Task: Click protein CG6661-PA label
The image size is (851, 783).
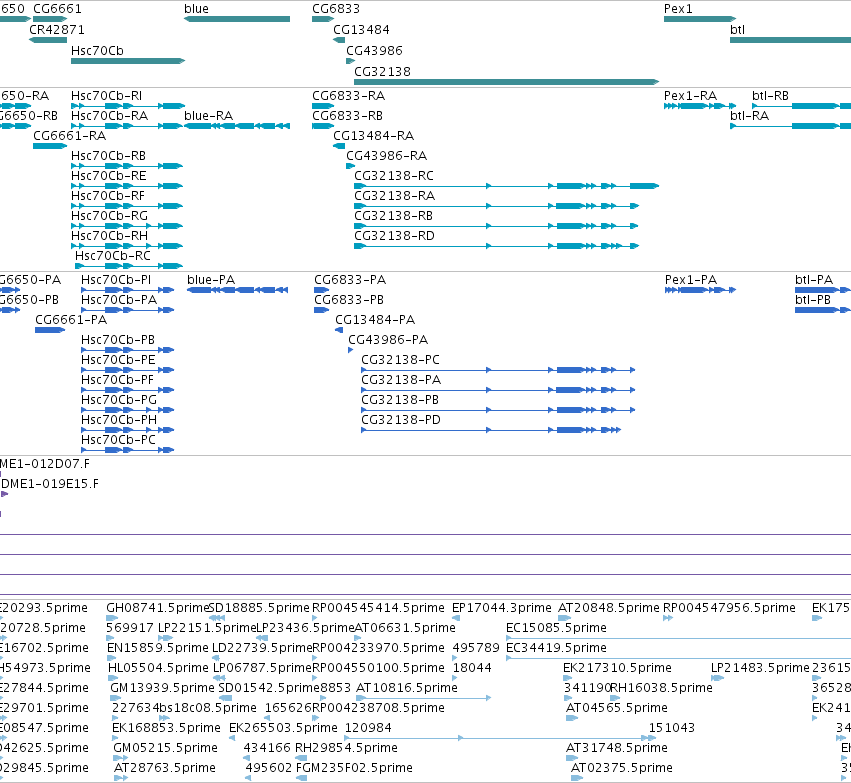Action: [x=71, y=320]
